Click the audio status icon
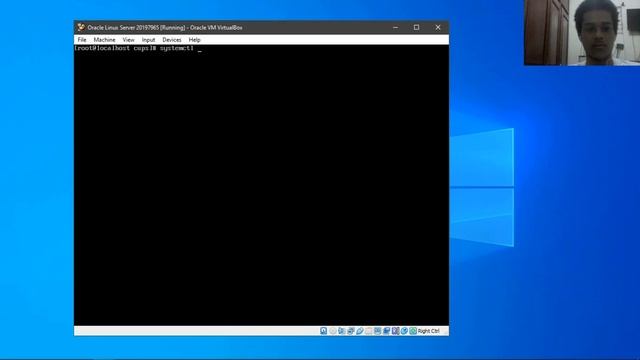The height and width of the screenshot is (360, 640). click(x=342, y=331)
